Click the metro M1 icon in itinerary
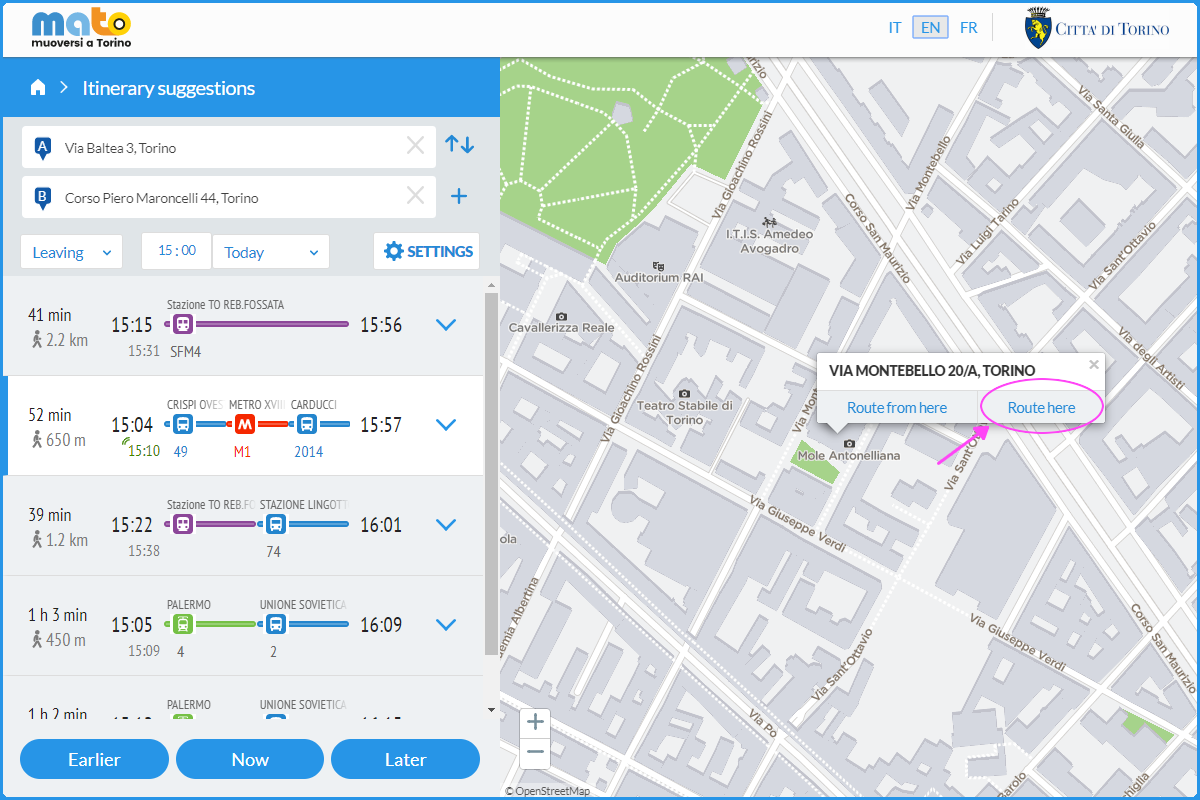This screenshot has height=800, width=1200. 244,424
